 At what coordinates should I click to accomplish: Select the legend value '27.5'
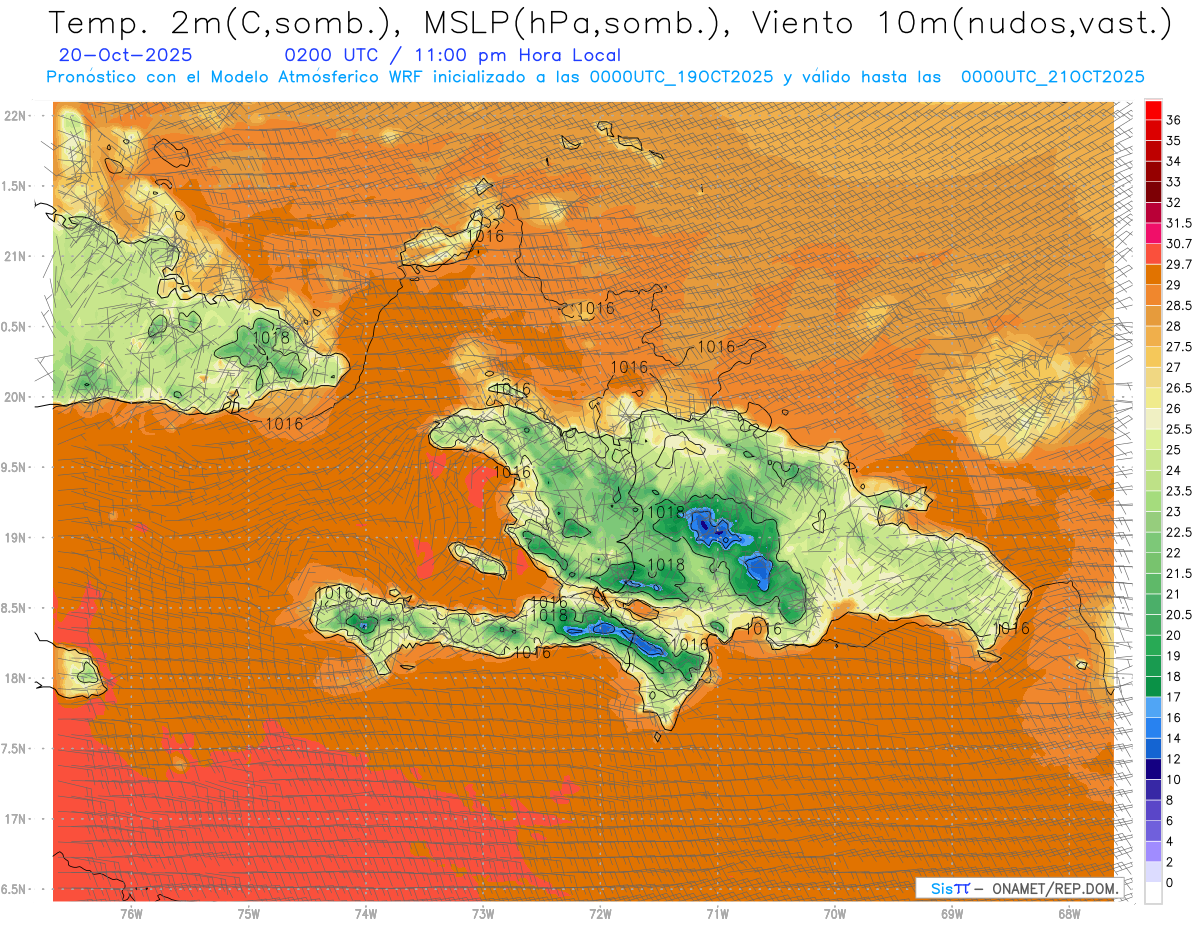point(1178,347)
